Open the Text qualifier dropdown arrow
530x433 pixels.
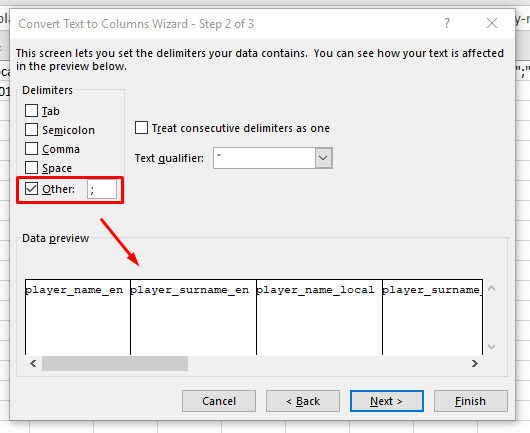[x=323, y=158]
